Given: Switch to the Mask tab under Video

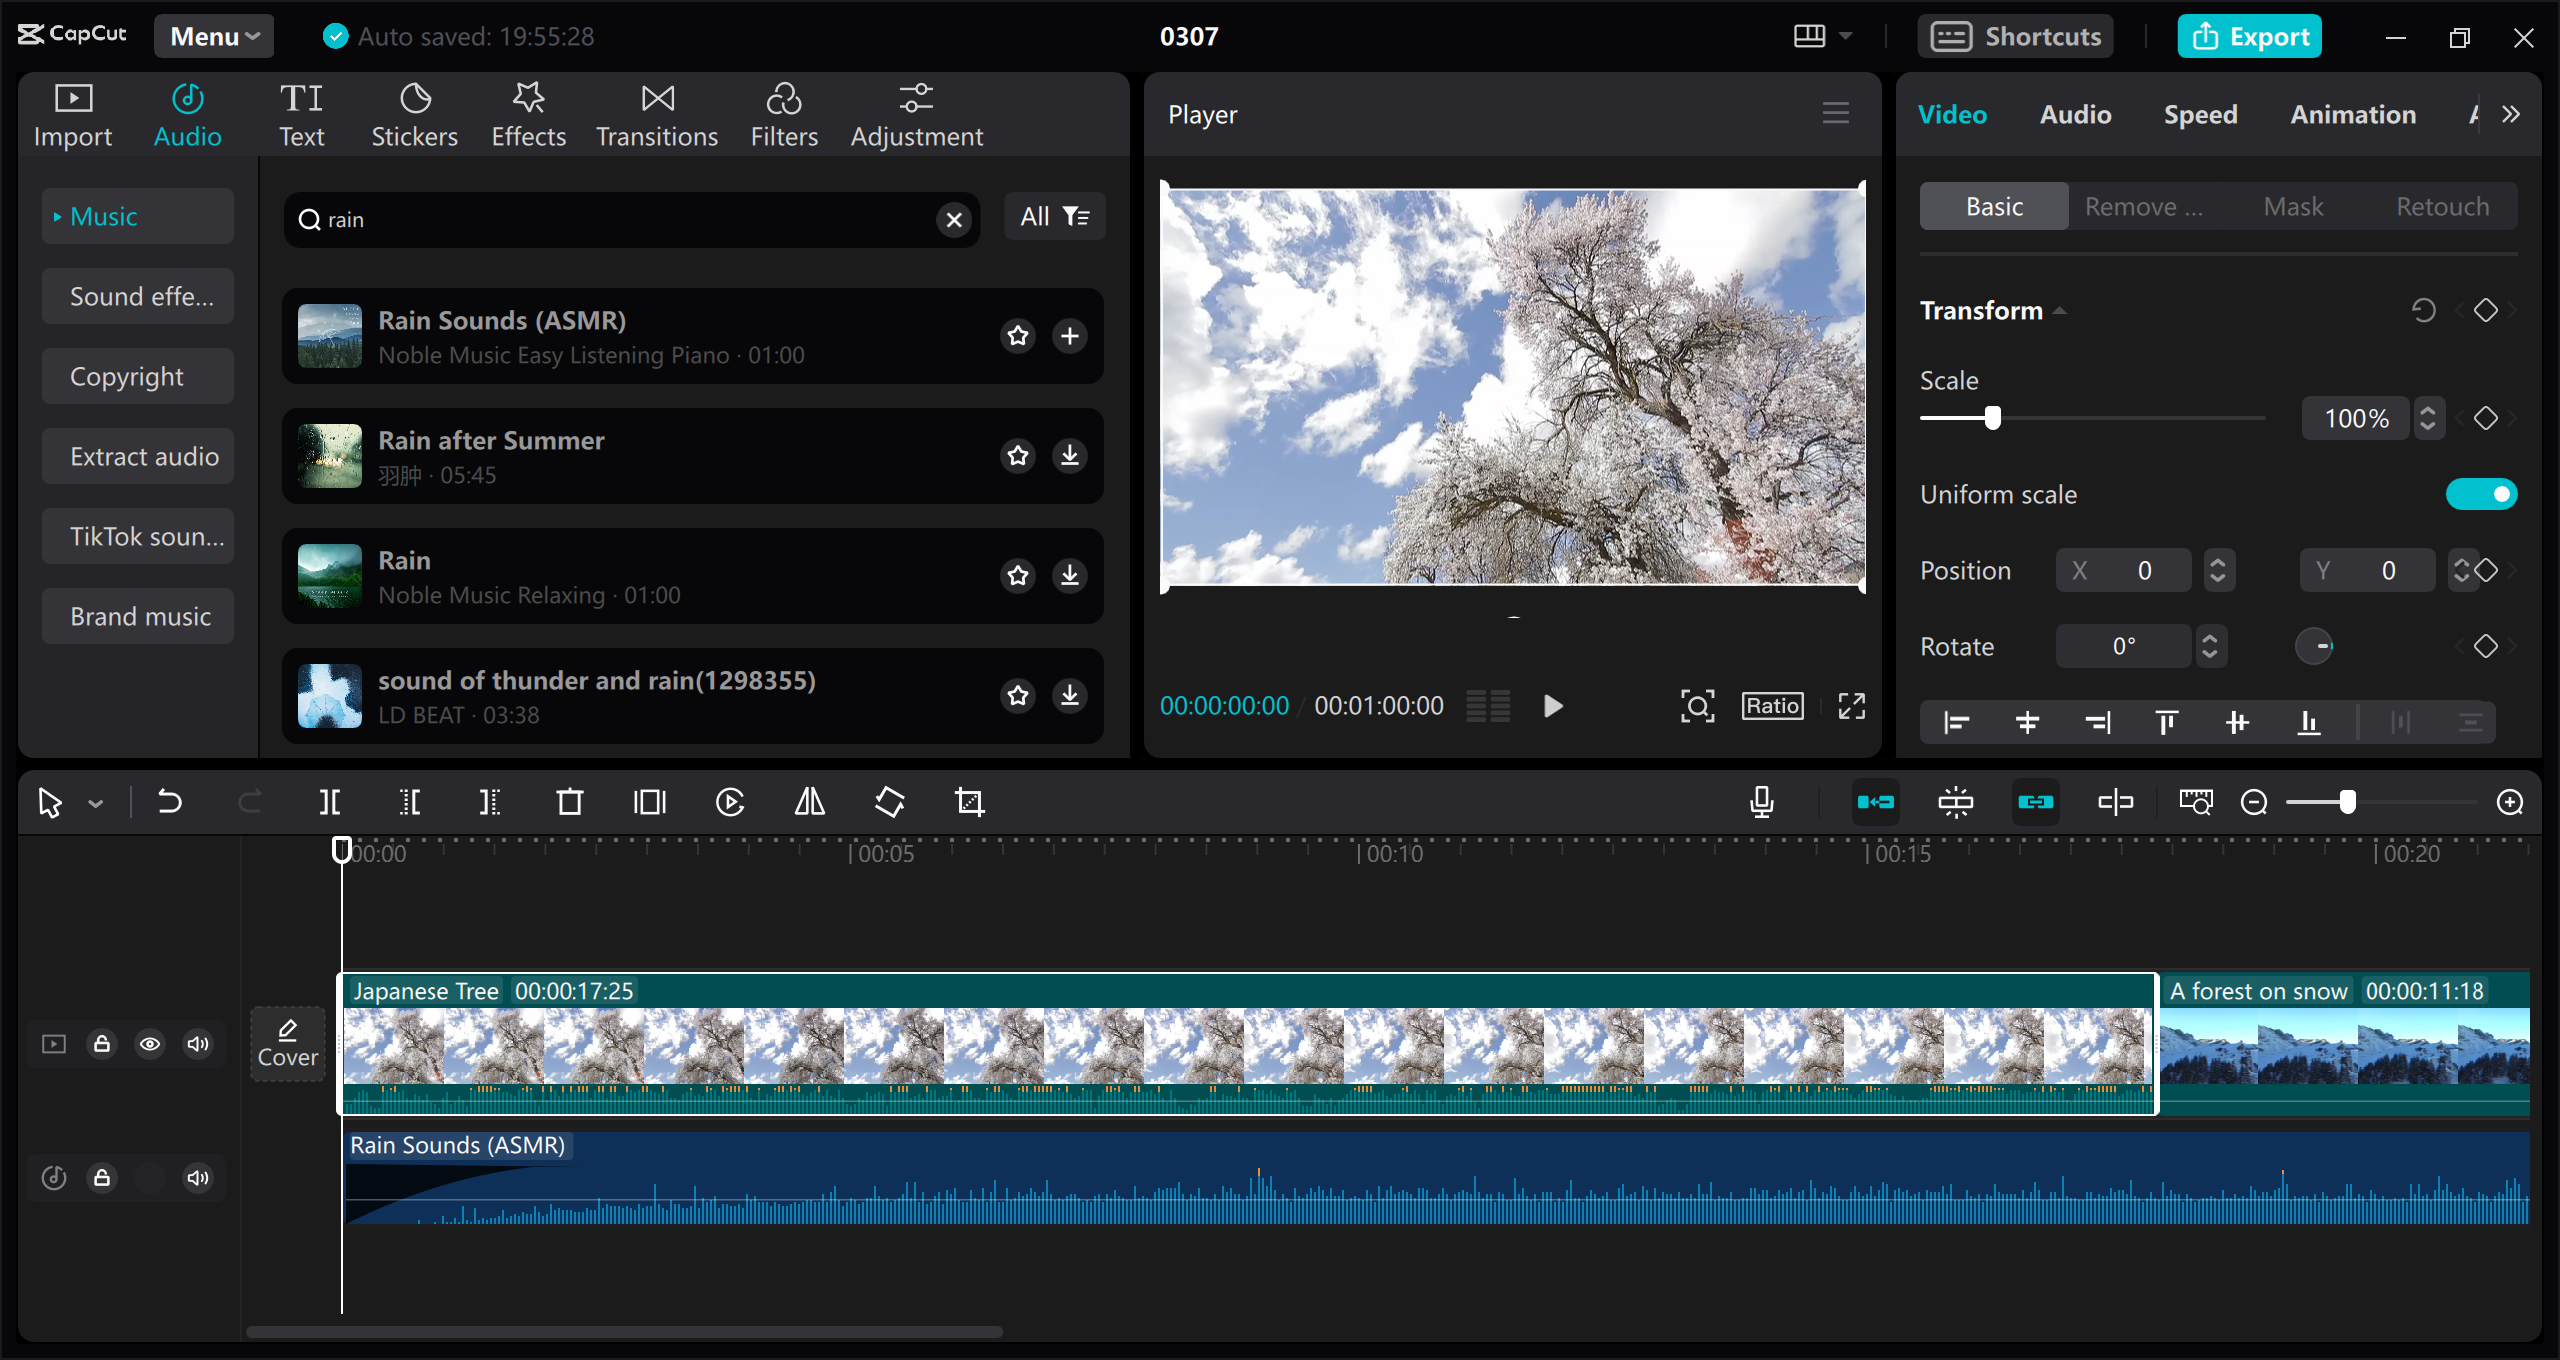Looking at the screenshot, I should pos(2294,206).
